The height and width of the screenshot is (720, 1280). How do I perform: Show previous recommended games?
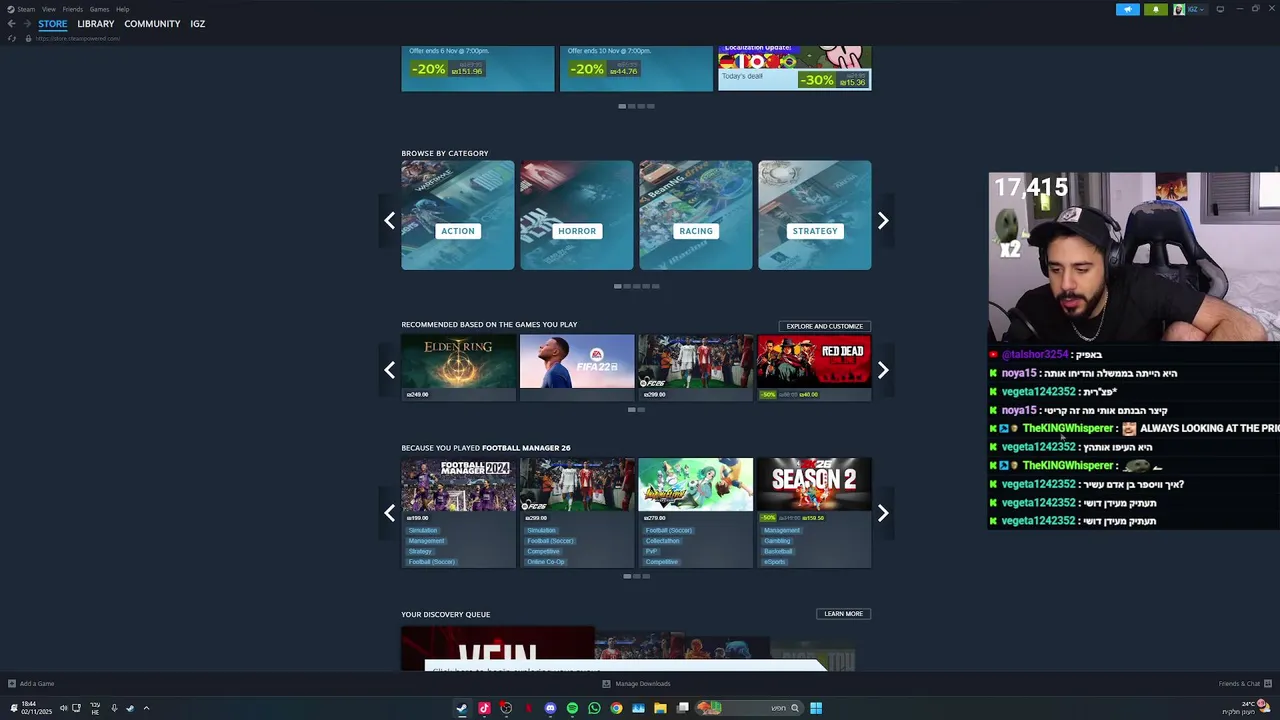click(x=390, y=370)
